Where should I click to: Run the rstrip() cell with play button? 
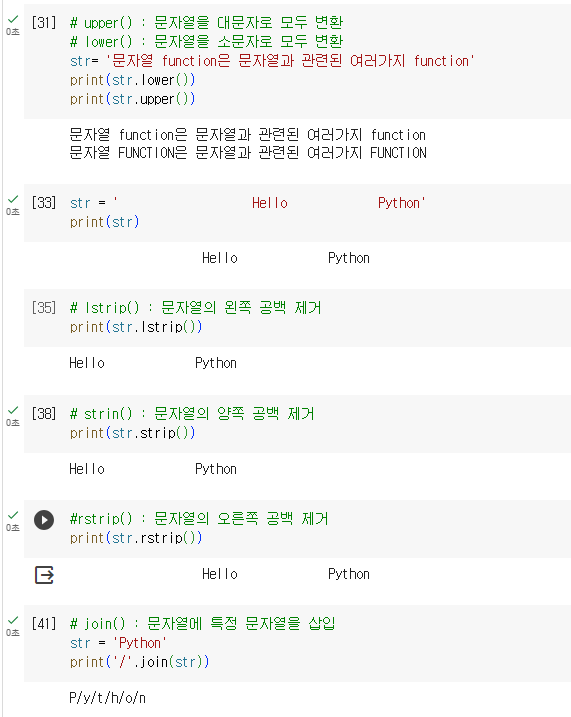(44, 520)
